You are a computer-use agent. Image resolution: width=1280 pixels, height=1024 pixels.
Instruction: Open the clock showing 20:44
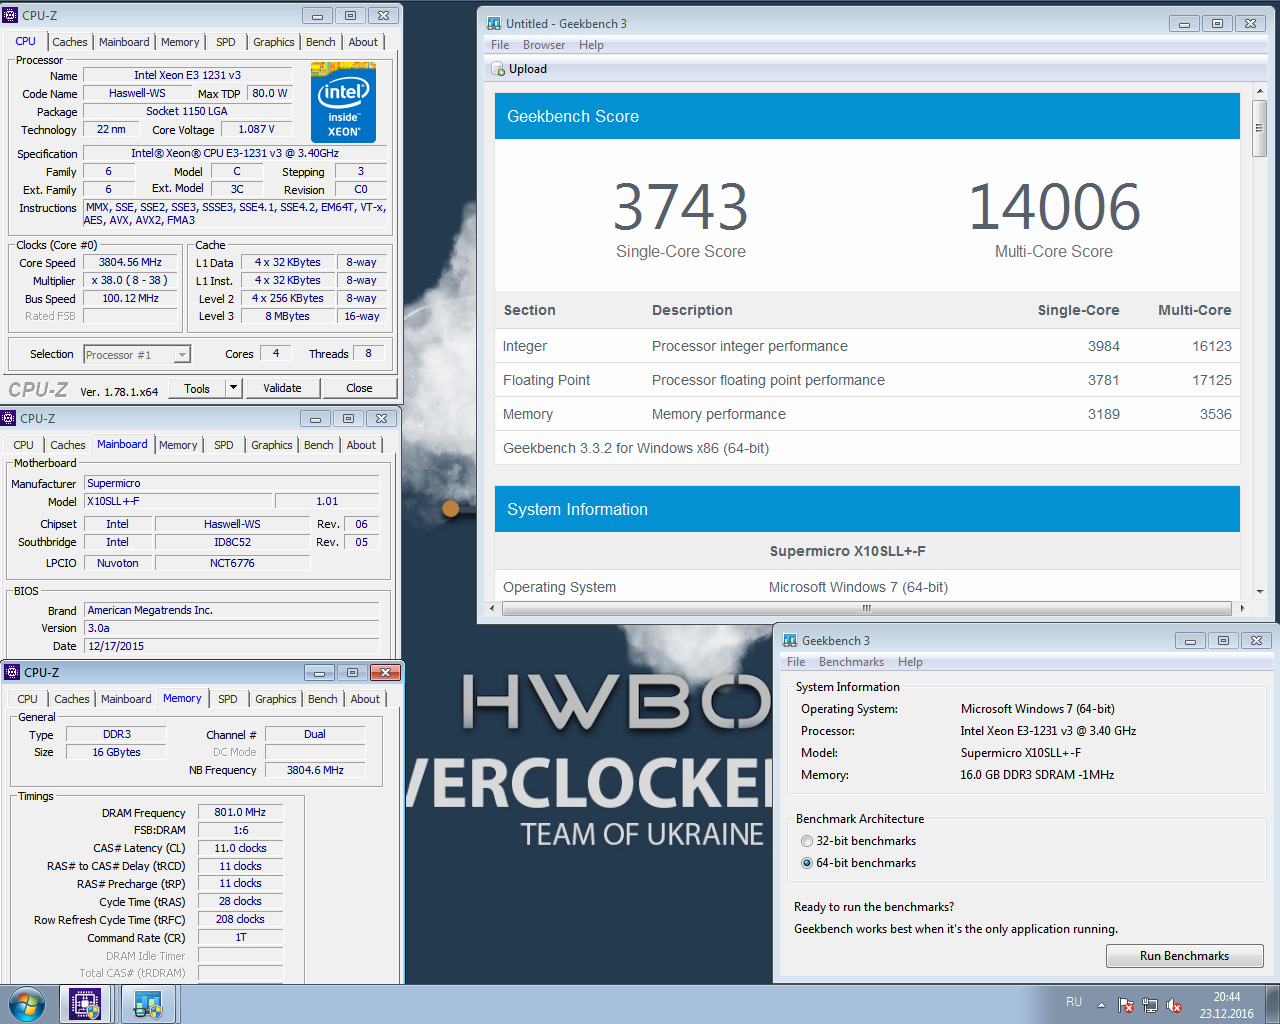1227,1005
